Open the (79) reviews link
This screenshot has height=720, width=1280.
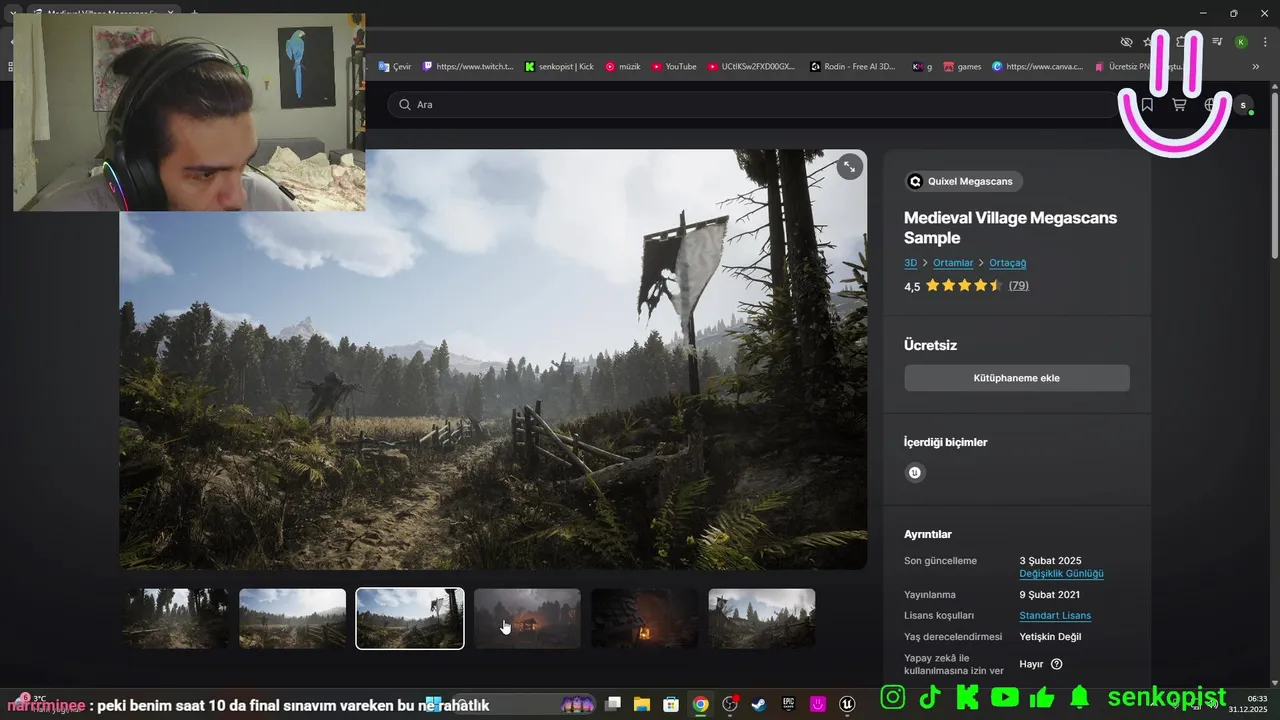(1018, 286)
